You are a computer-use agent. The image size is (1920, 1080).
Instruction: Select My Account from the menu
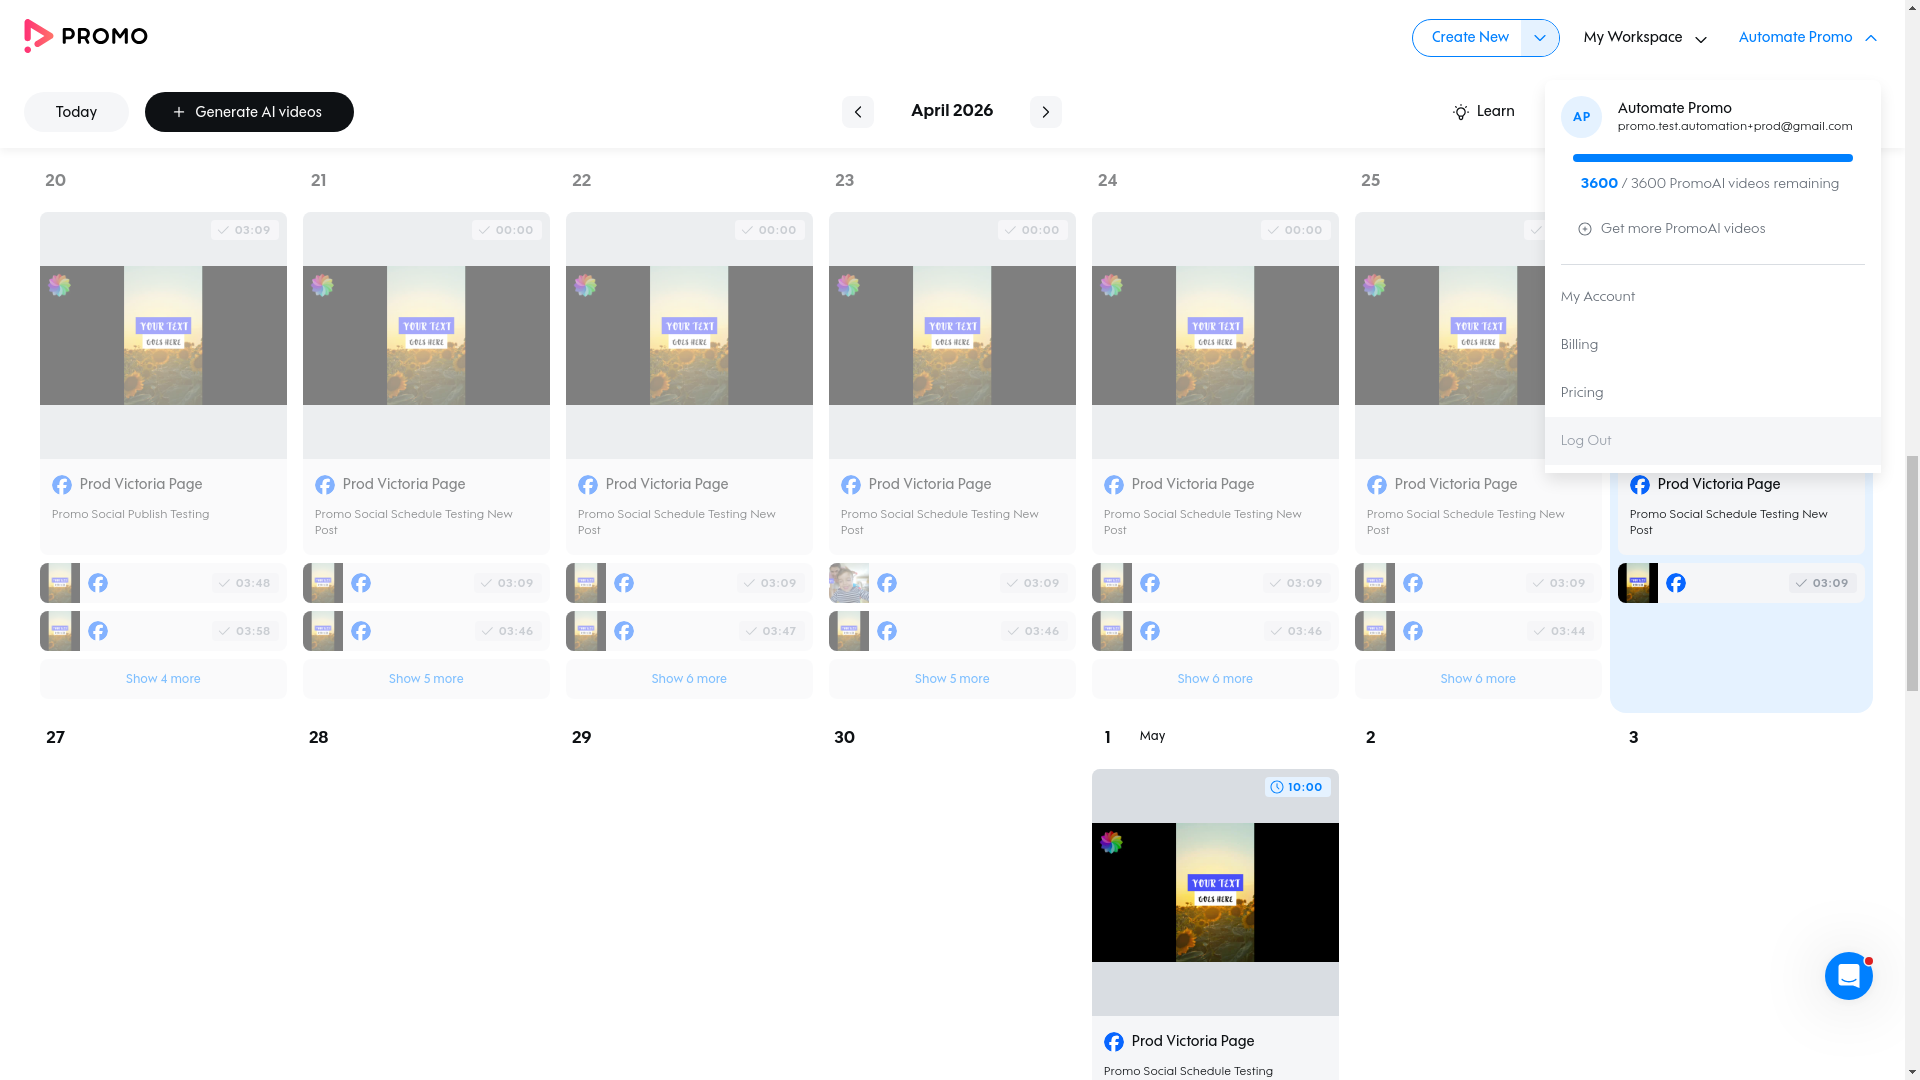(x=1597, y=296)
